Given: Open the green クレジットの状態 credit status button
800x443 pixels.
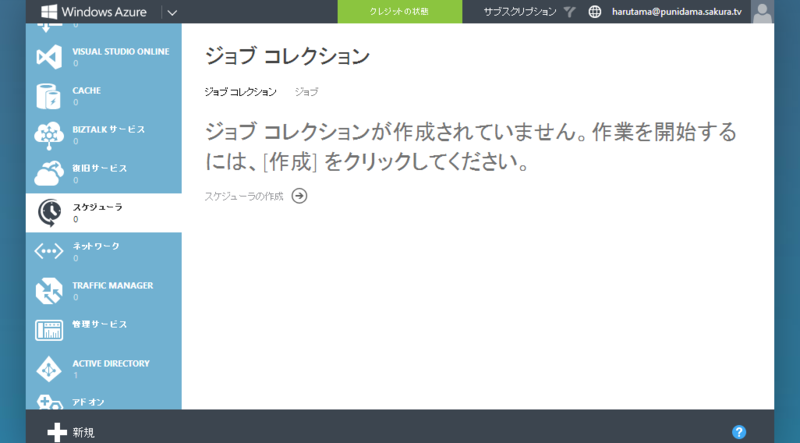Looking at the screenshot, I should coord(399,12).
